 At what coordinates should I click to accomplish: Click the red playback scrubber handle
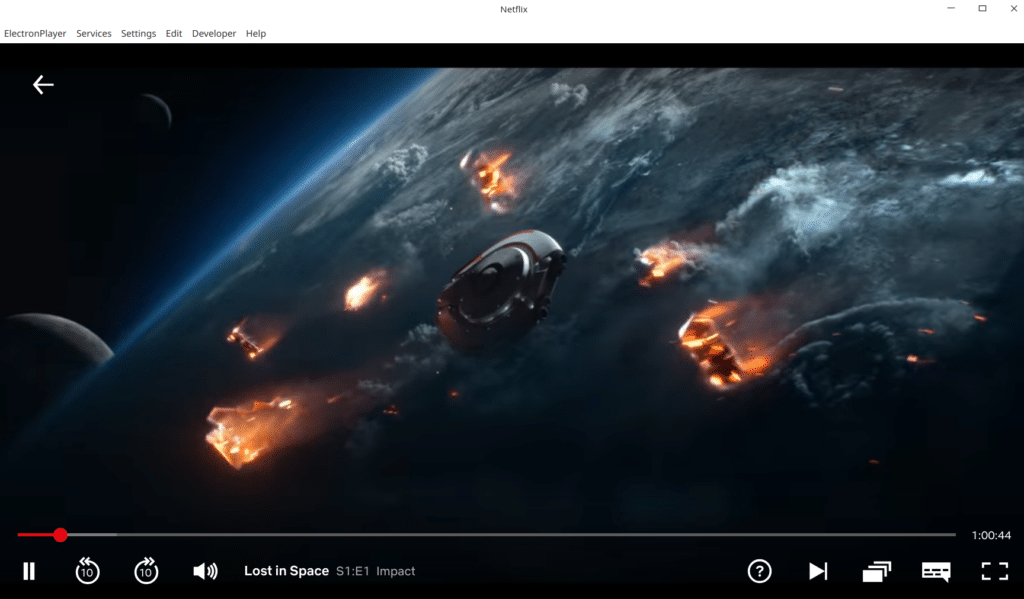pyautogui.click(x=60, y=535)
